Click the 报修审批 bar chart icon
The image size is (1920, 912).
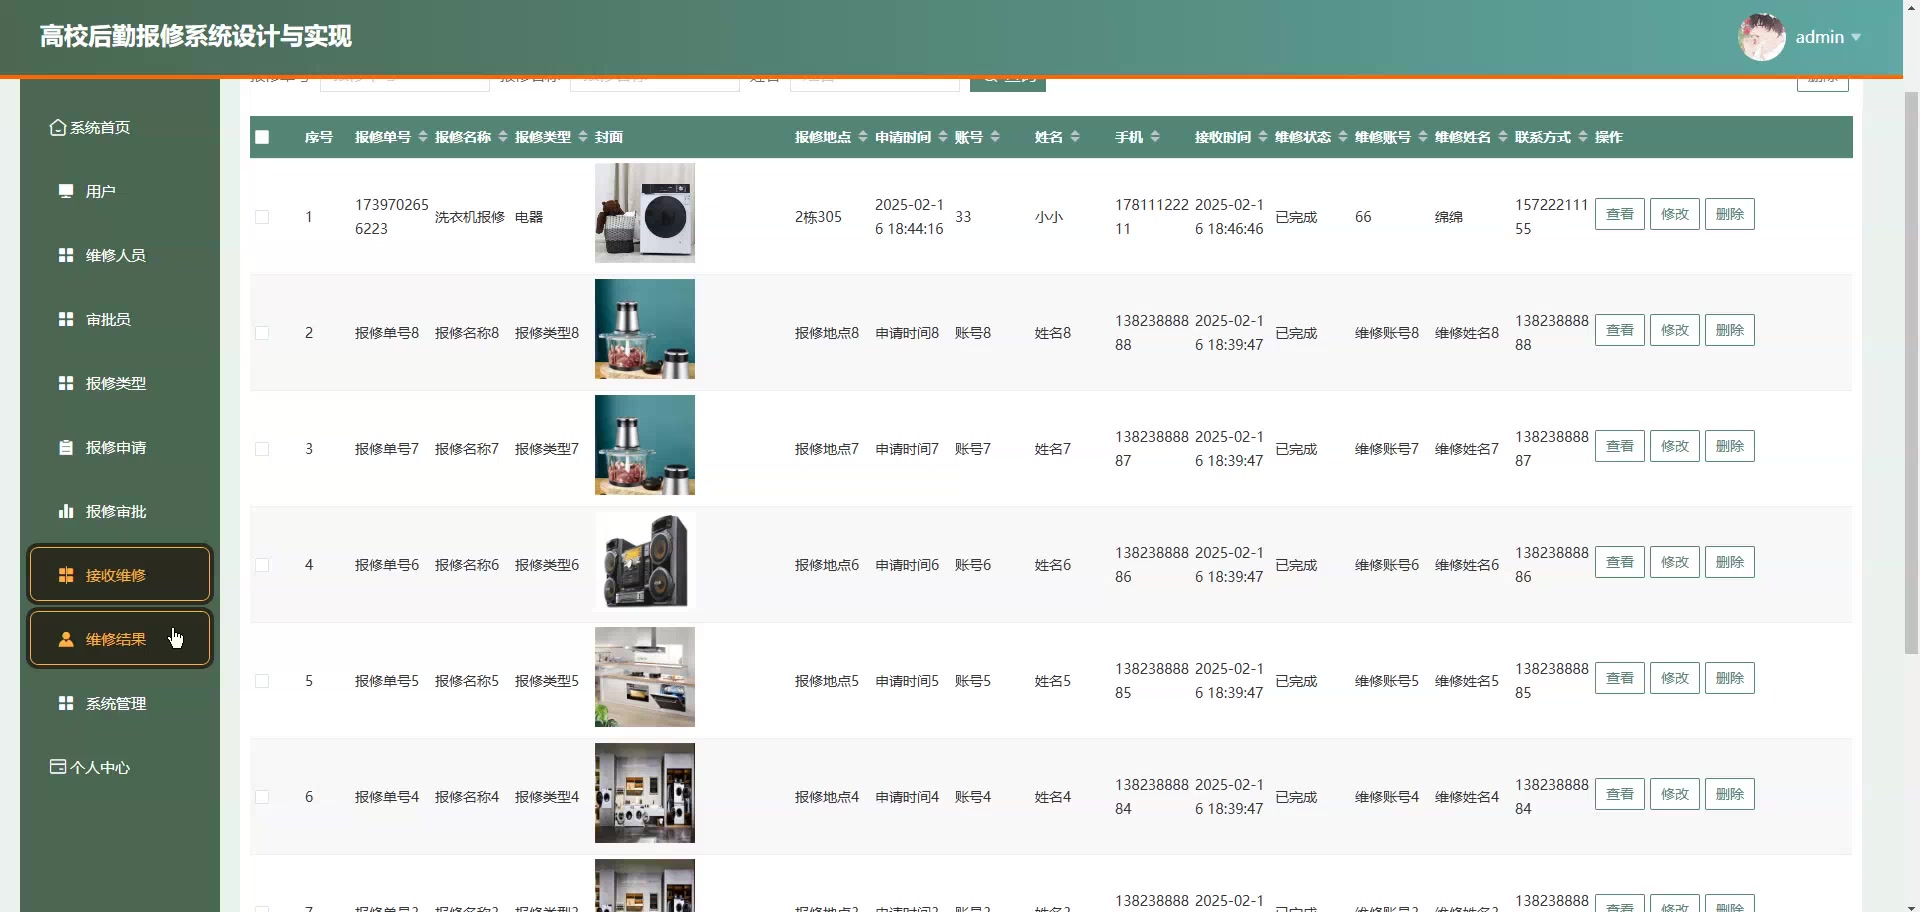pyautogui.click(x=66, y=511)
